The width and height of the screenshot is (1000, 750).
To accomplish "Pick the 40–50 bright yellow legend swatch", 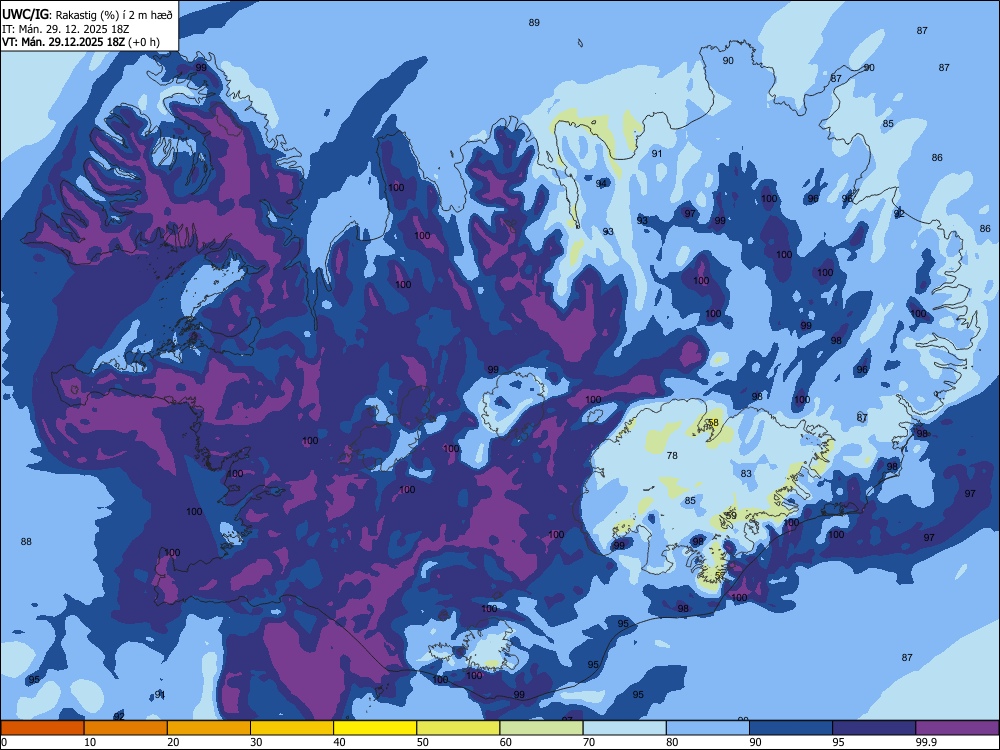I will [x=375, y=728].
